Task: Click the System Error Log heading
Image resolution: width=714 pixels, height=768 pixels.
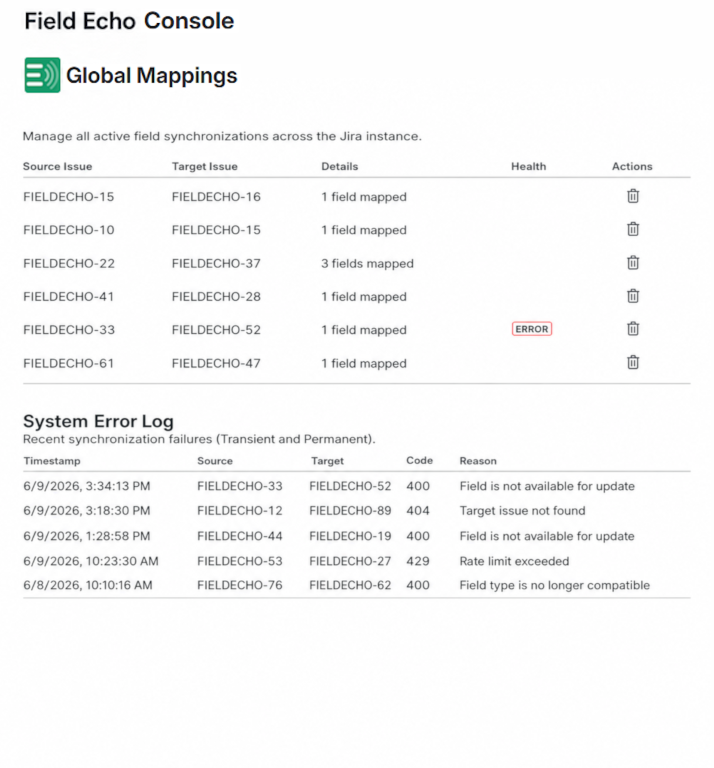Action: (x=98, y=421)
